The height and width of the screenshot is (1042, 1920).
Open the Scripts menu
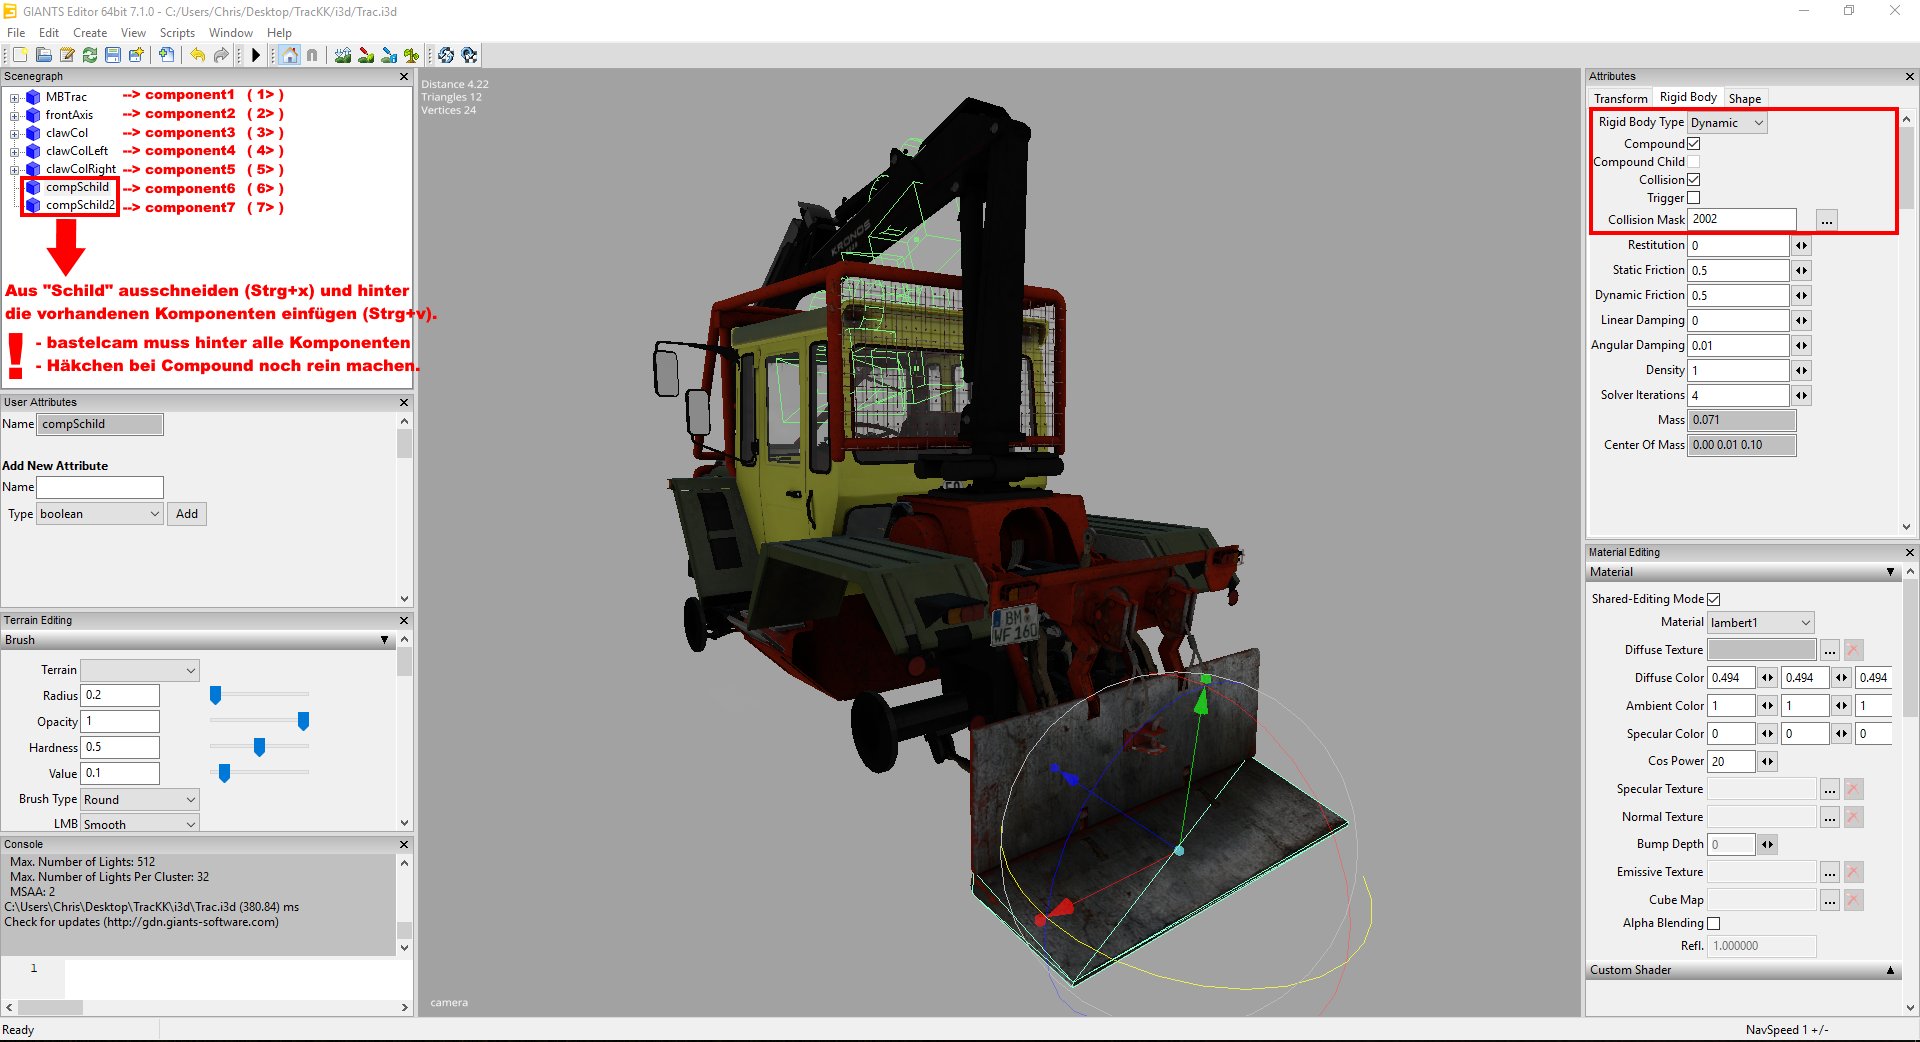pyautogui.click(x=177, y=33)
